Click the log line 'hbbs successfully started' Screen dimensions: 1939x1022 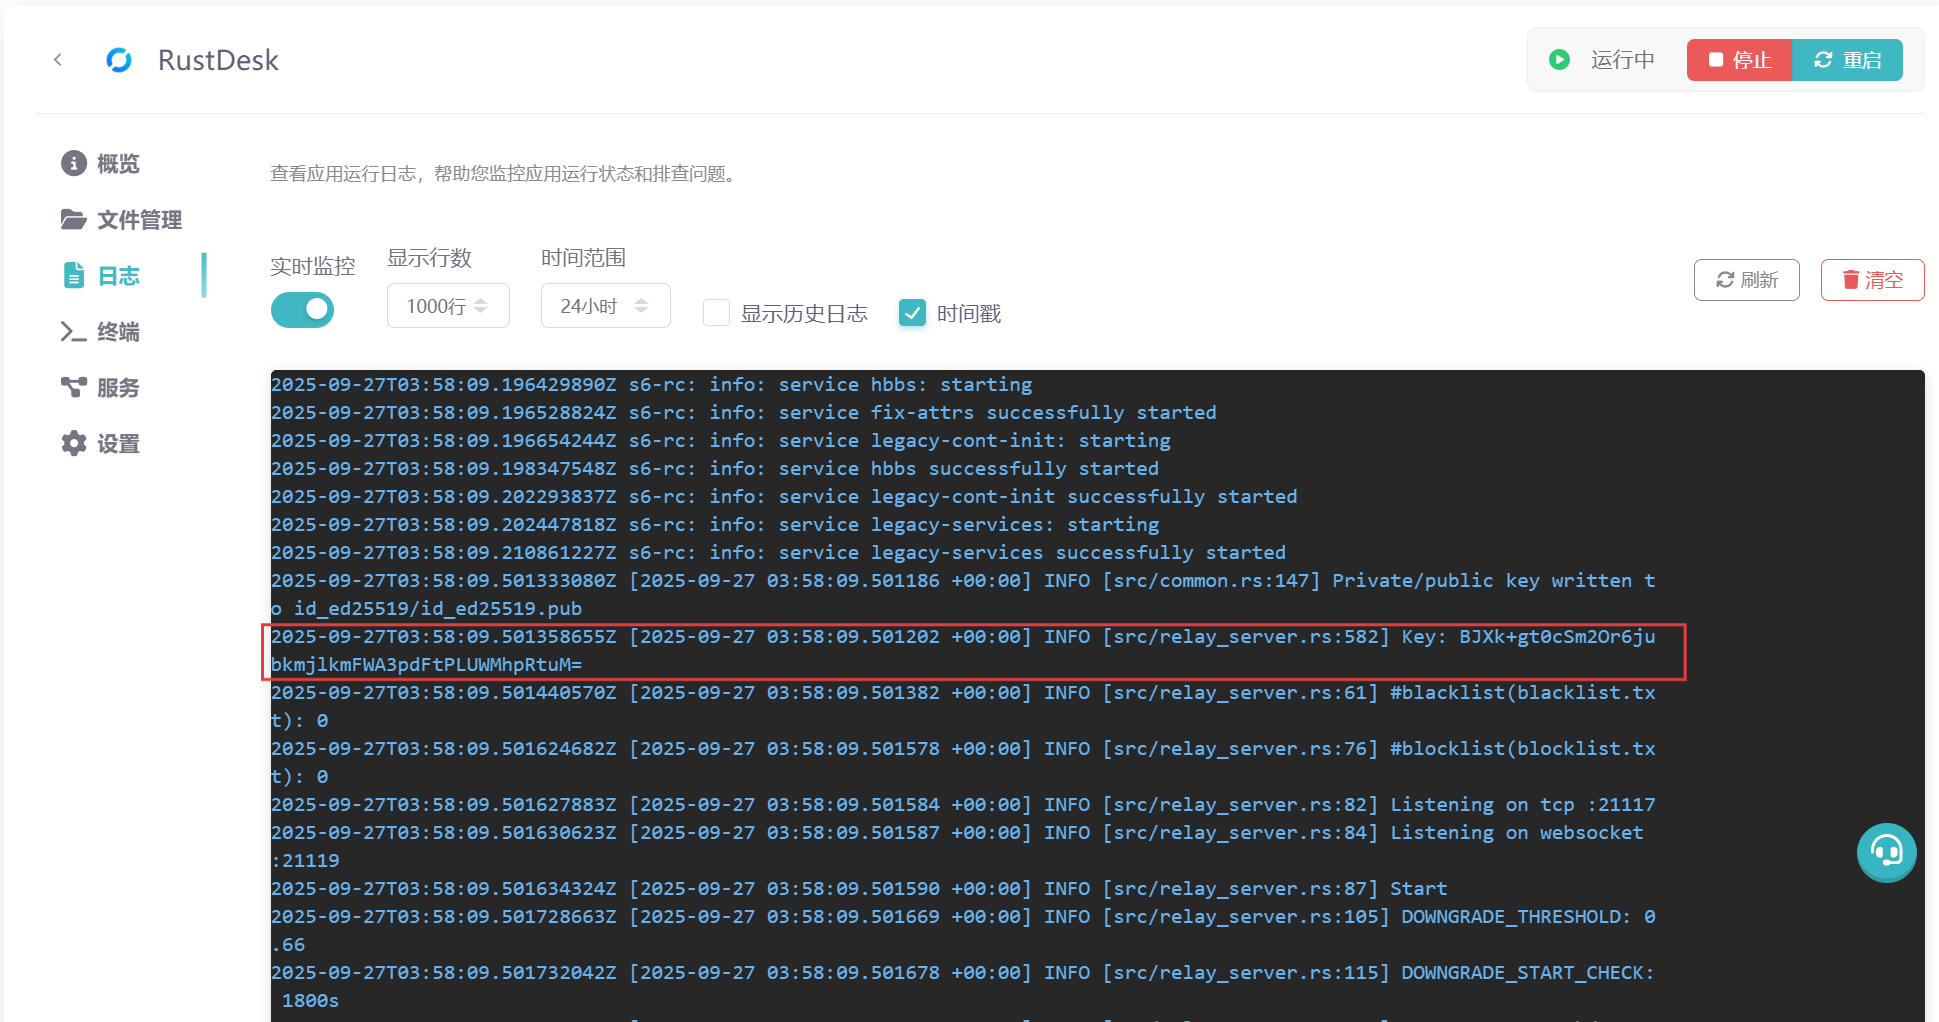tap(715, 468)
